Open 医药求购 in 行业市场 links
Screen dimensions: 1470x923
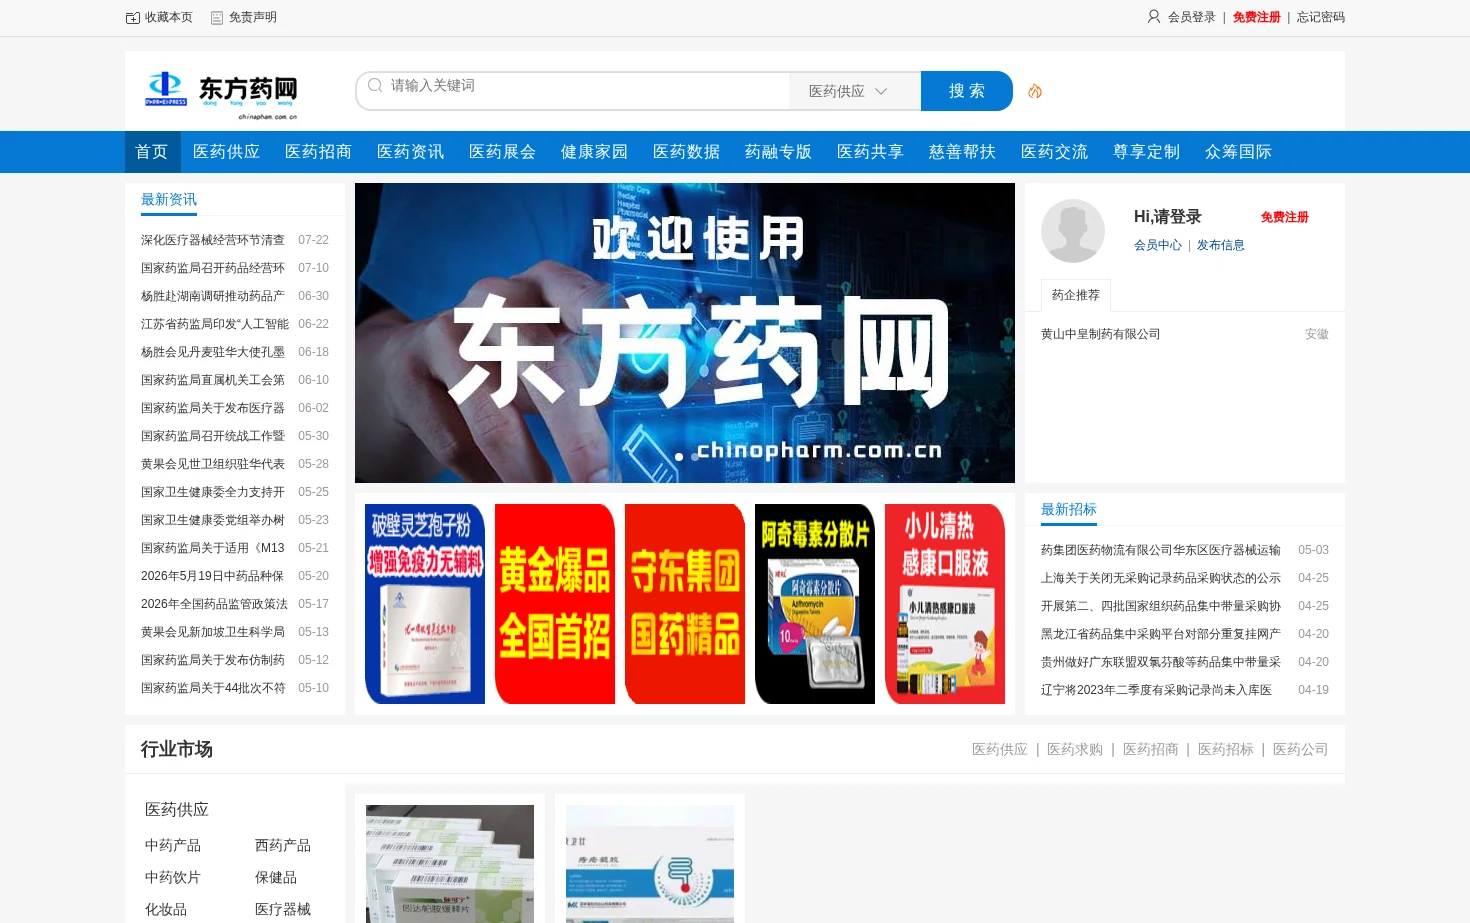point(1075,750)
